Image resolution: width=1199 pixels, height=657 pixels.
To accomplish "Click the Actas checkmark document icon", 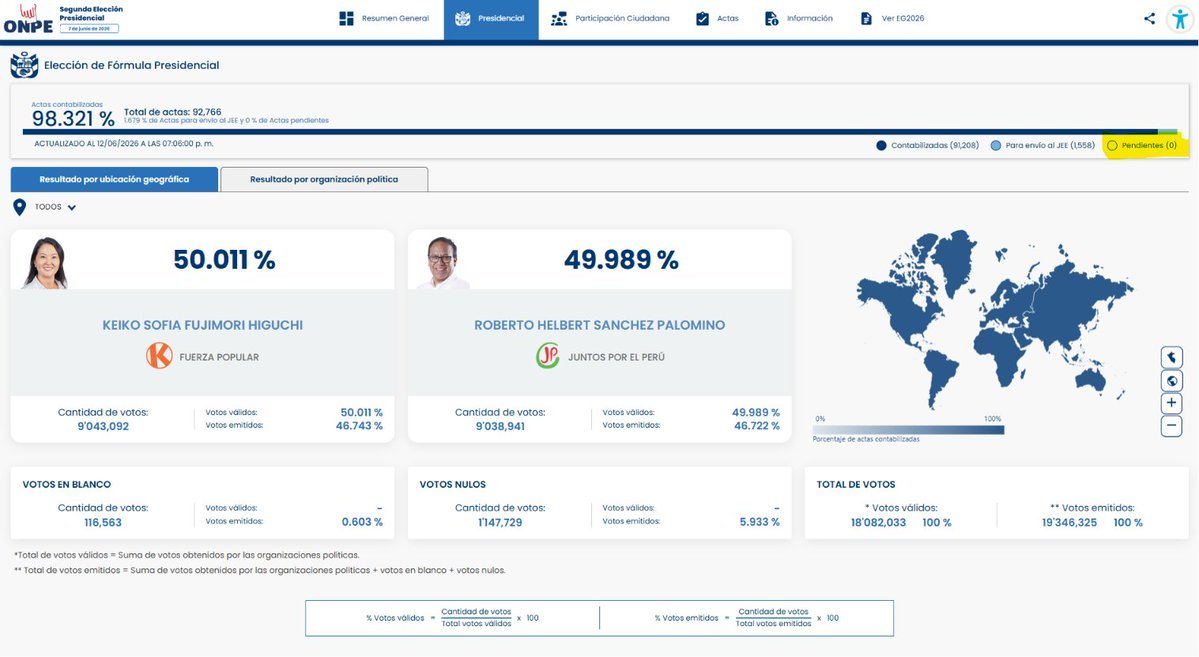I will [x=703, y=18].
